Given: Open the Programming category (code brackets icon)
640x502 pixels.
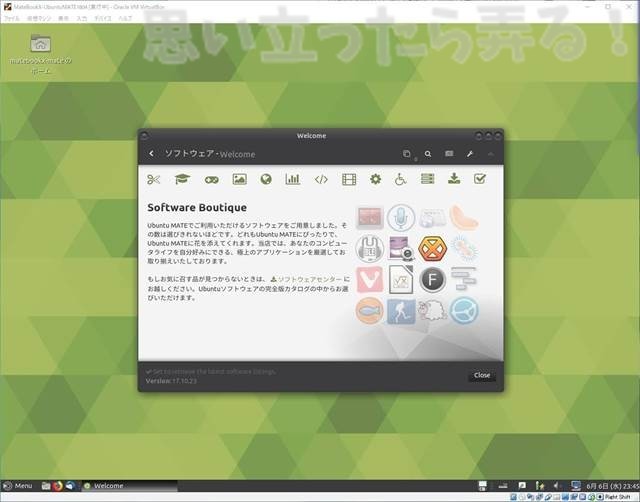Looking at the screenshot, I should tap(321, 179).
